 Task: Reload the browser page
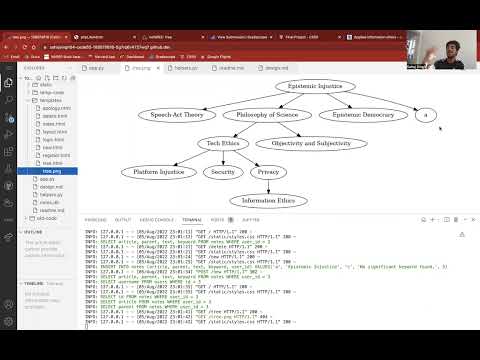25,47
